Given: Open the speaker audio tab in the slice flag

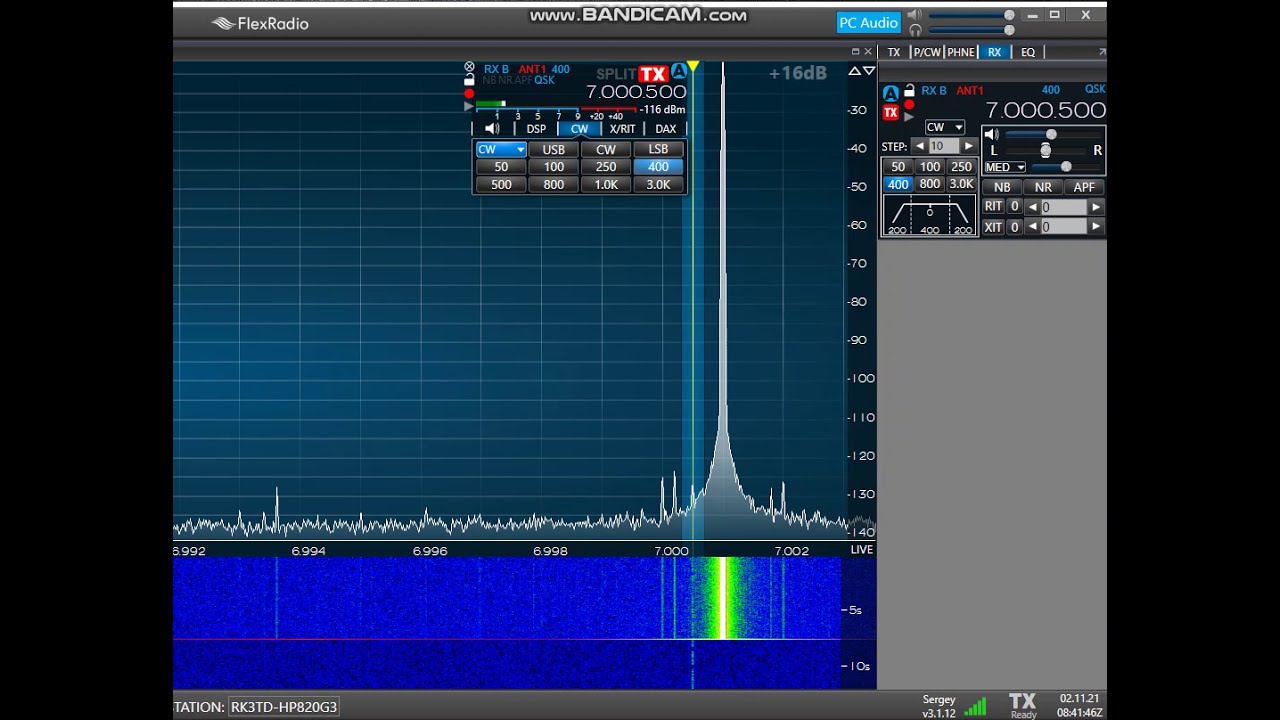Looking at the screenshot, I should click(x=492, y=129).
